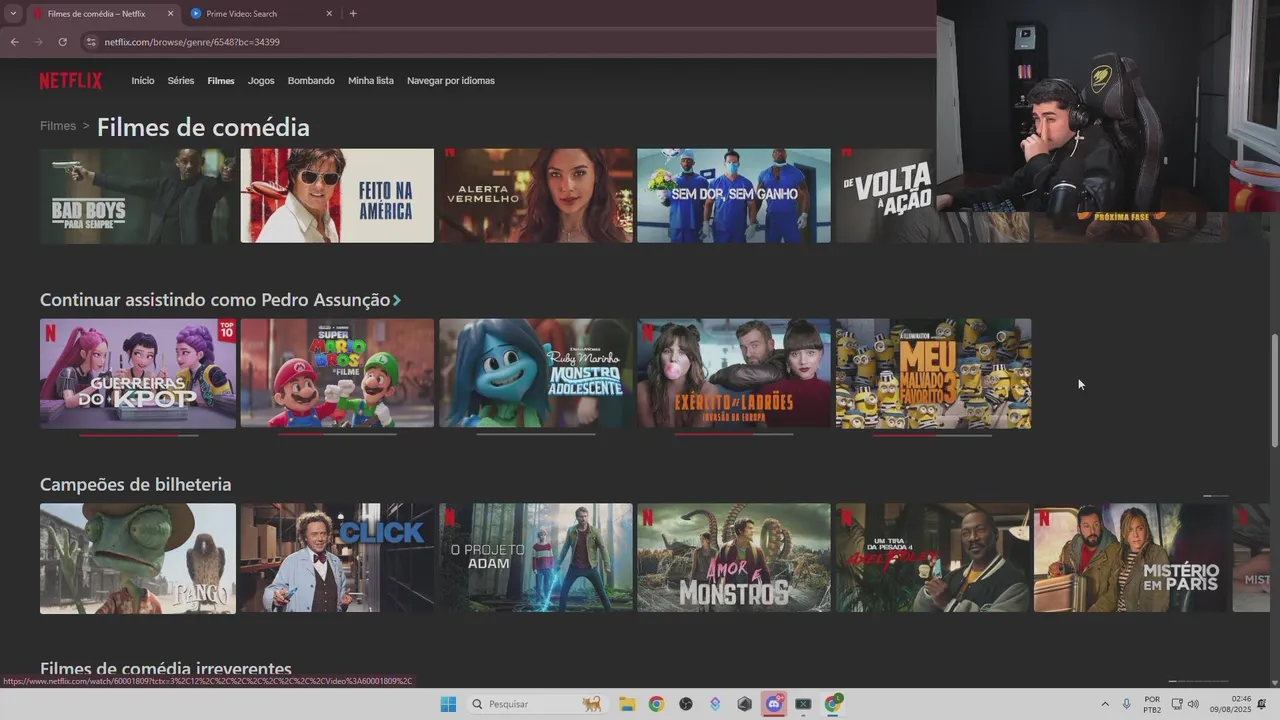Click the Netflix logo
Viewport: 1280px width, 720px height.
70,81
